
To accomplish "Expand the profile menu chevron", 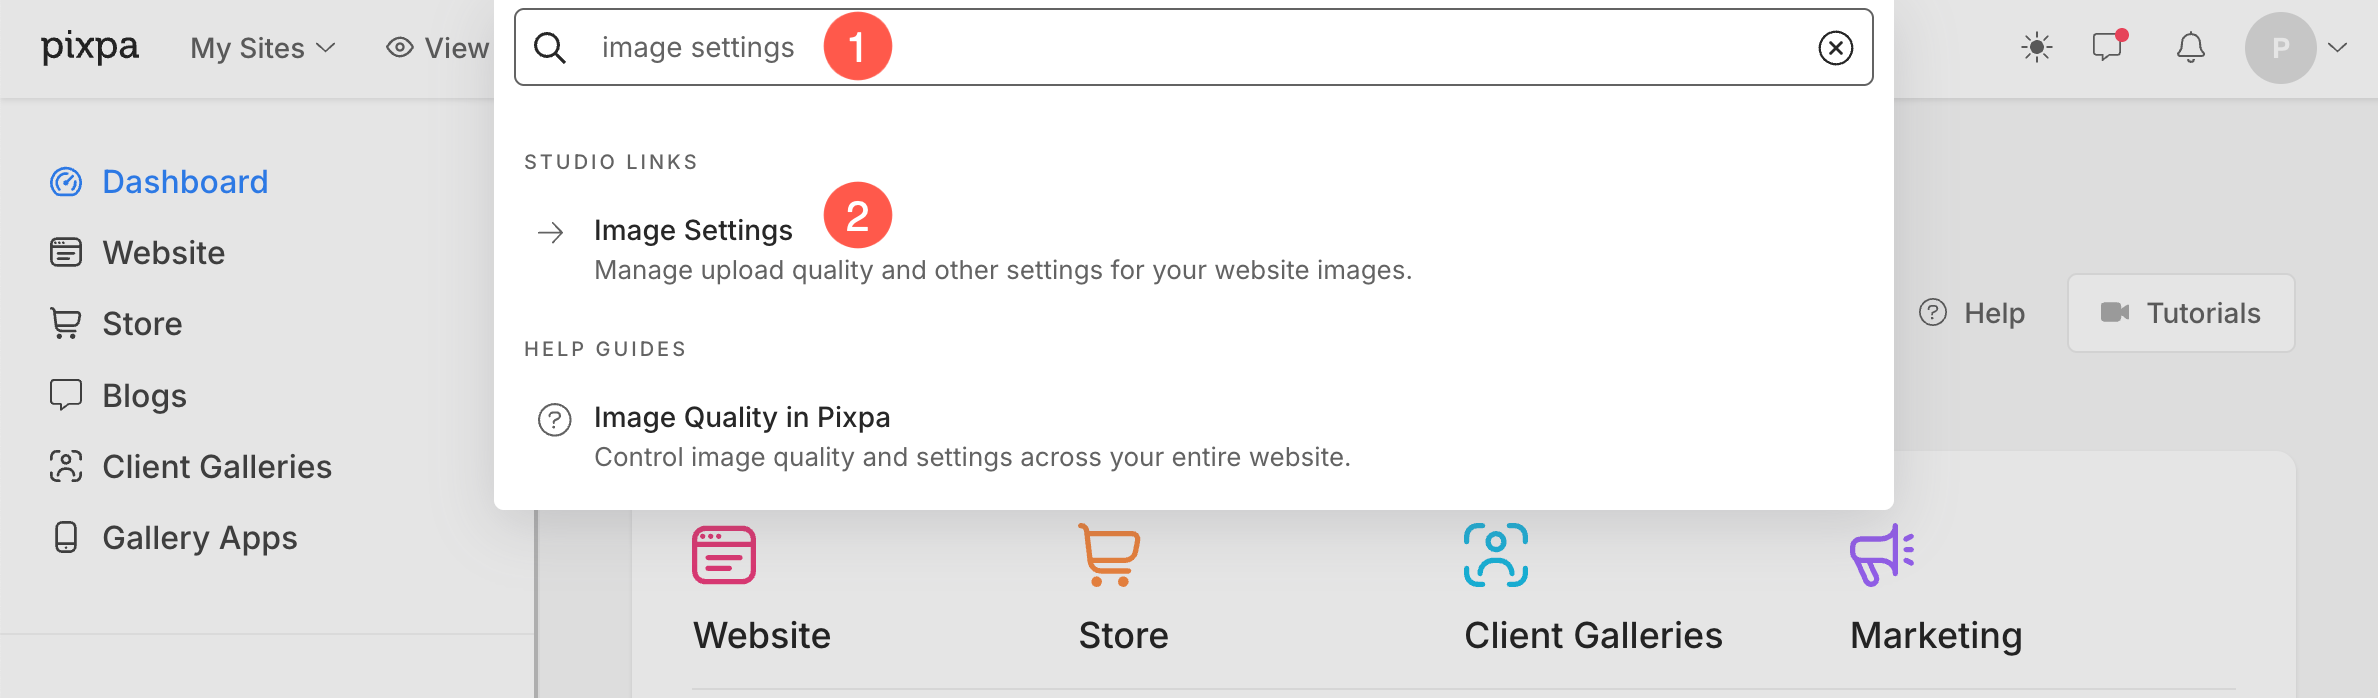I will coord(2337,48).
